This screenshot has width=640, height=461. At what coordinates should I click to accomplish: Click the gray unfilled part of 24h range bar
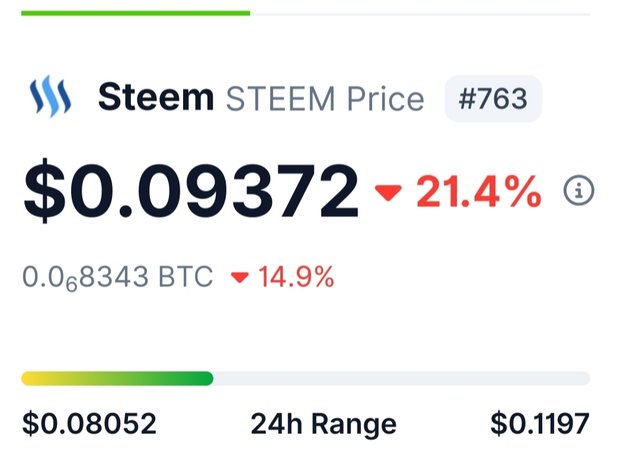(400, 378)
